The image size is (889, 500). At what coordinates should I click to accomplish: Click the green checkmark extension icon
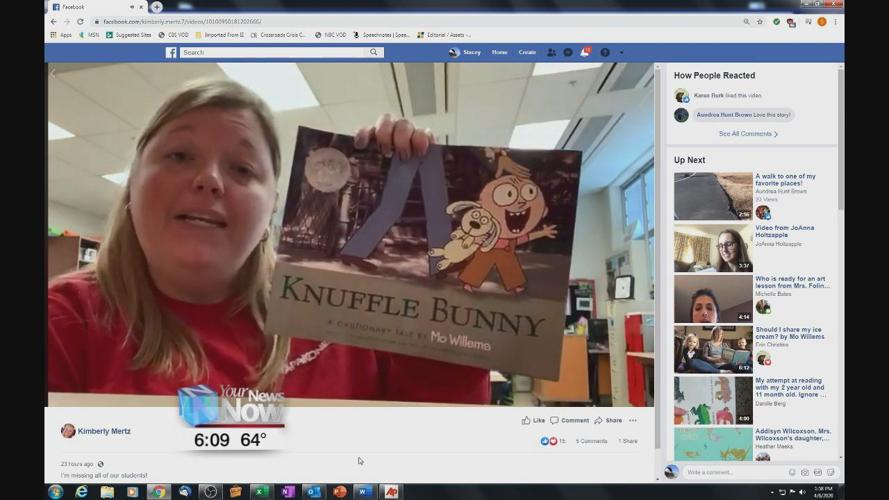776,22
